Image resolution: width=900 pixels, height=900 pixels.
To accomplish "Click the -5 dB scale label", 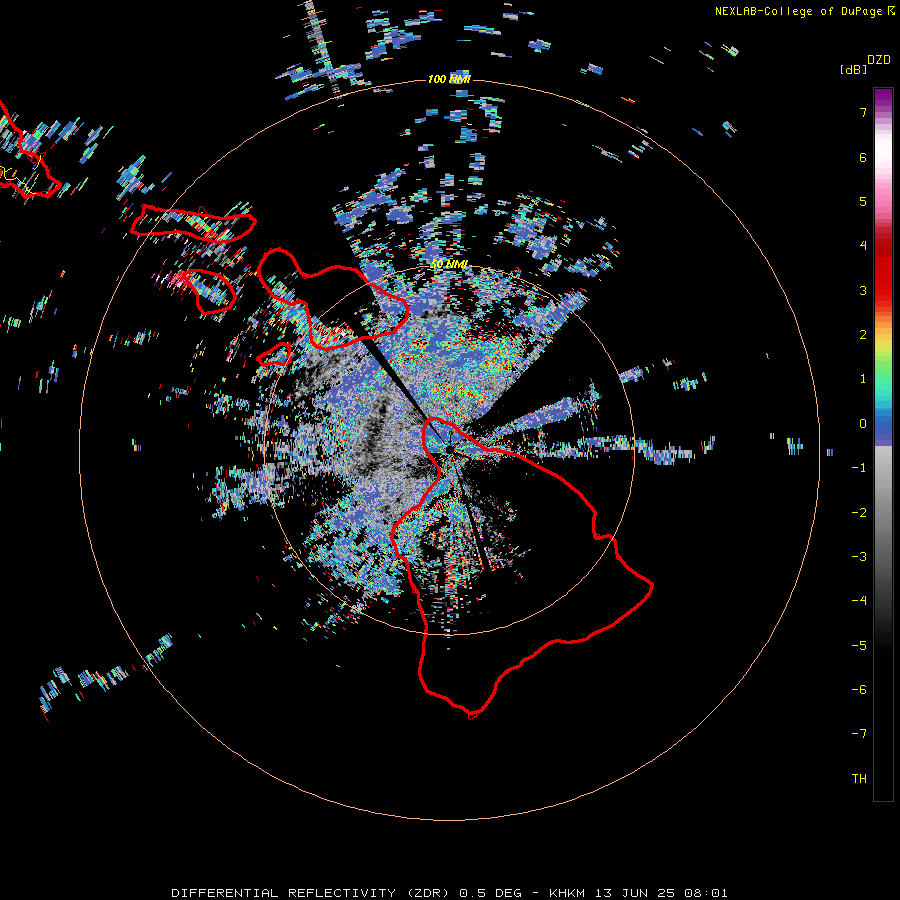I will point(859,646).
